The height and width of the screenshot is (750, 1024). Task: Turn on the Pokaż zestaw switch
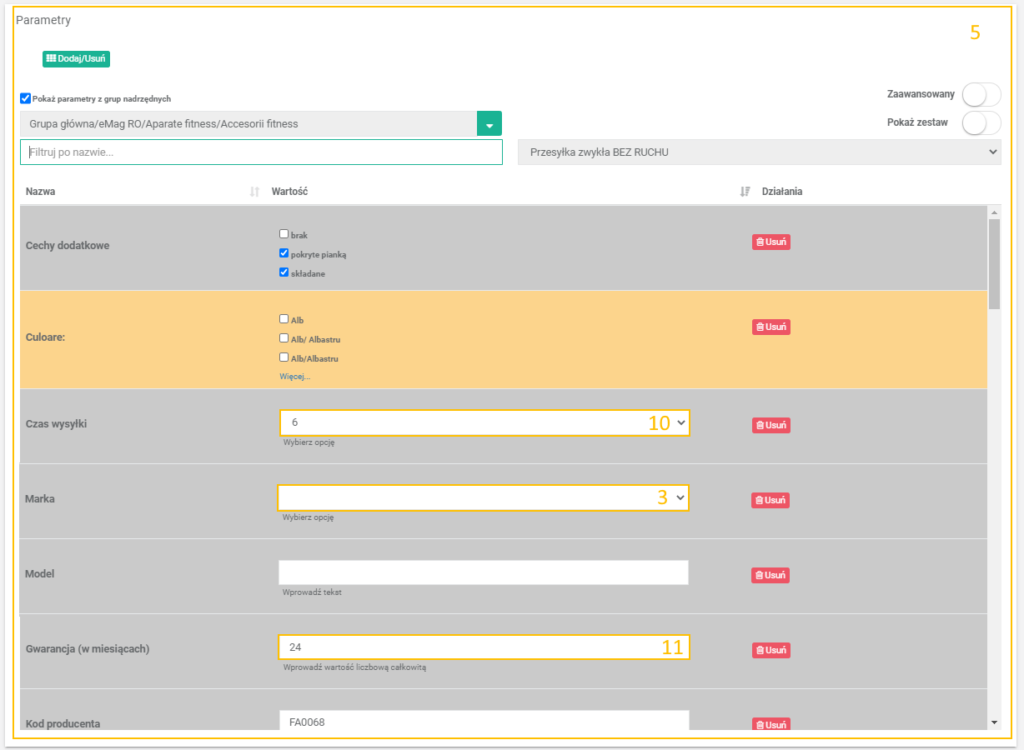point(980,123)
